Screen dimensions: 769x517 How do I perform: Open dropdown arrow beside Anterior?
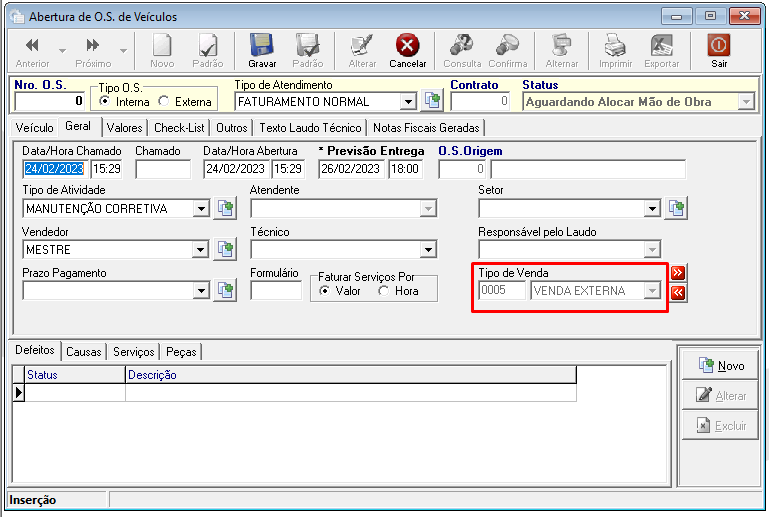pyautogui.click(x=62, y=51)
